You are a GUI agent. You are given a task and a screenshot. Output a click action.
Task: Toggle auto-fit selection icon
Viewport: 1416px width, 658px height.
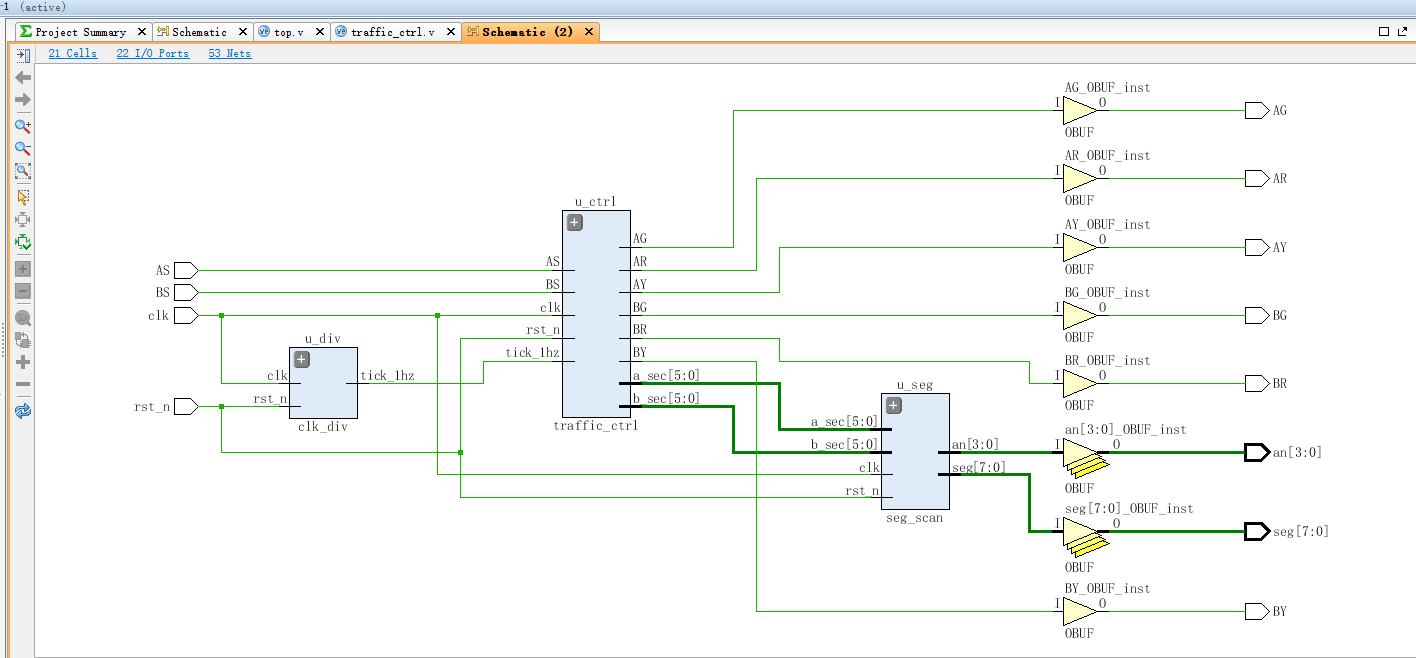click(23, 241)
